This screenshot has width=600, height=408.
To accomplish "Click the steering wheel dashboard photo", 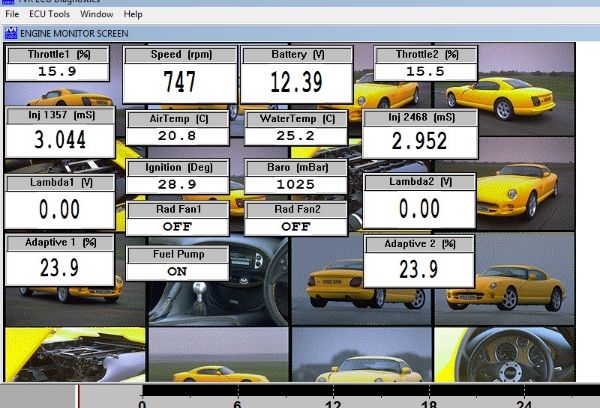I will pyautogui.click(x=510, y=355).
